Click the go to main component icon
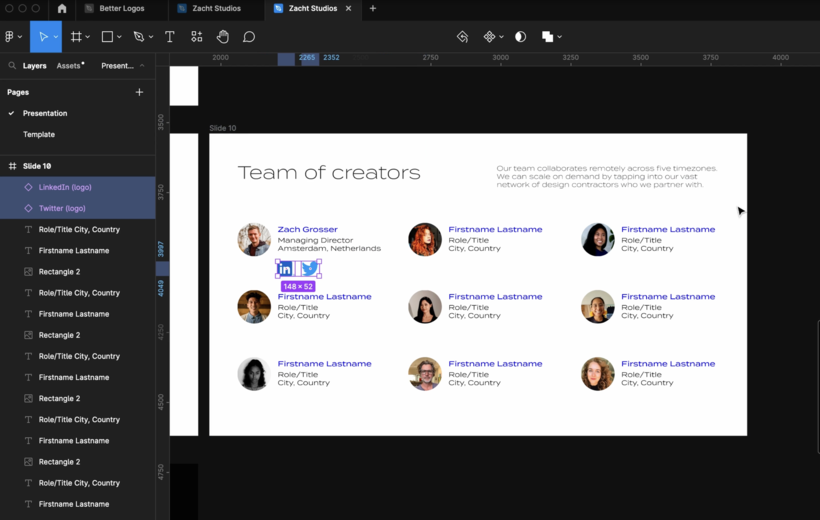 coord(462,37)
